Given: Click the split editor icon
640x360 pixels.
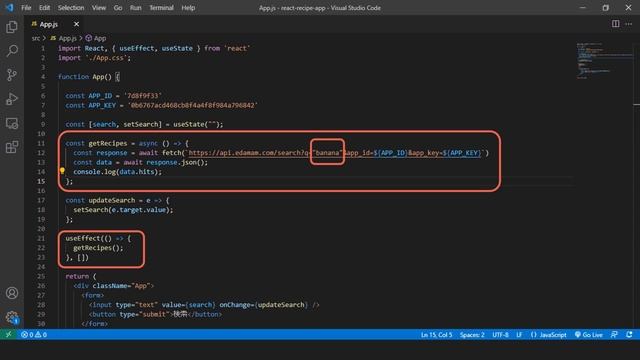Looking at the screenshot, I should (x=615, y=24).
